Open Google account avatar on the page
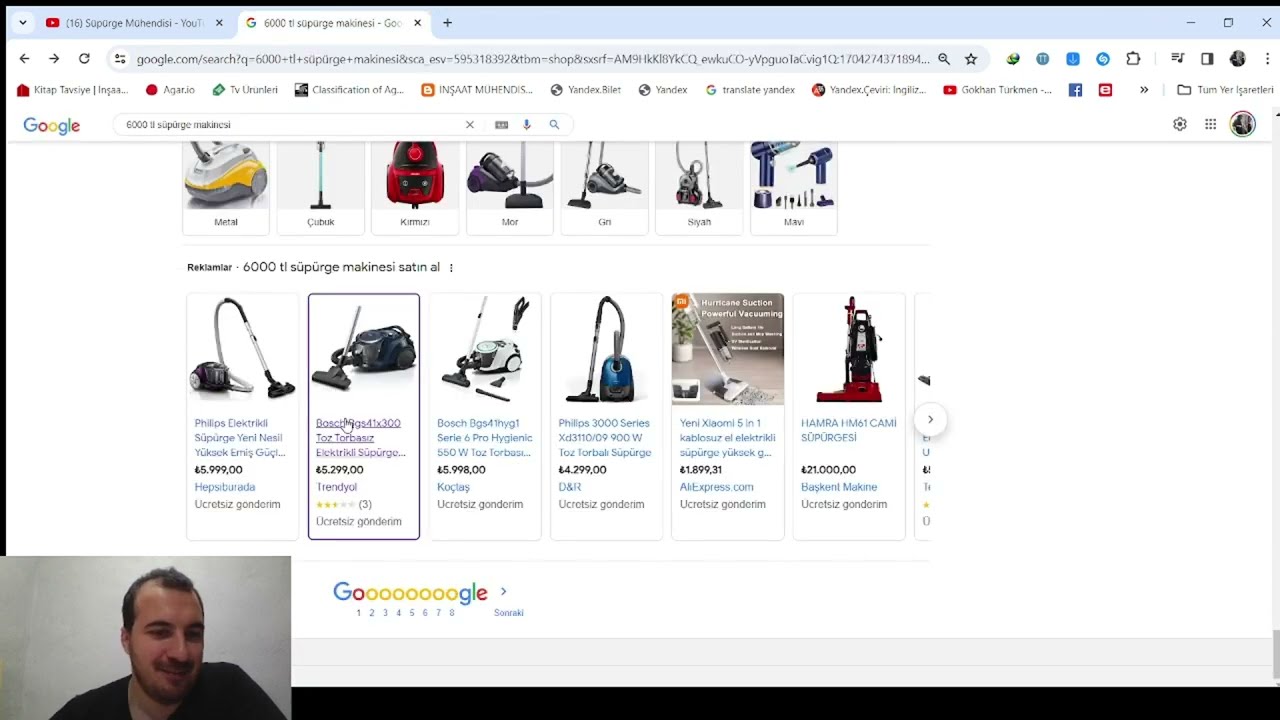Image resolution: width=1280 pixels, height=720 pixels. (x=1243, y=124)
